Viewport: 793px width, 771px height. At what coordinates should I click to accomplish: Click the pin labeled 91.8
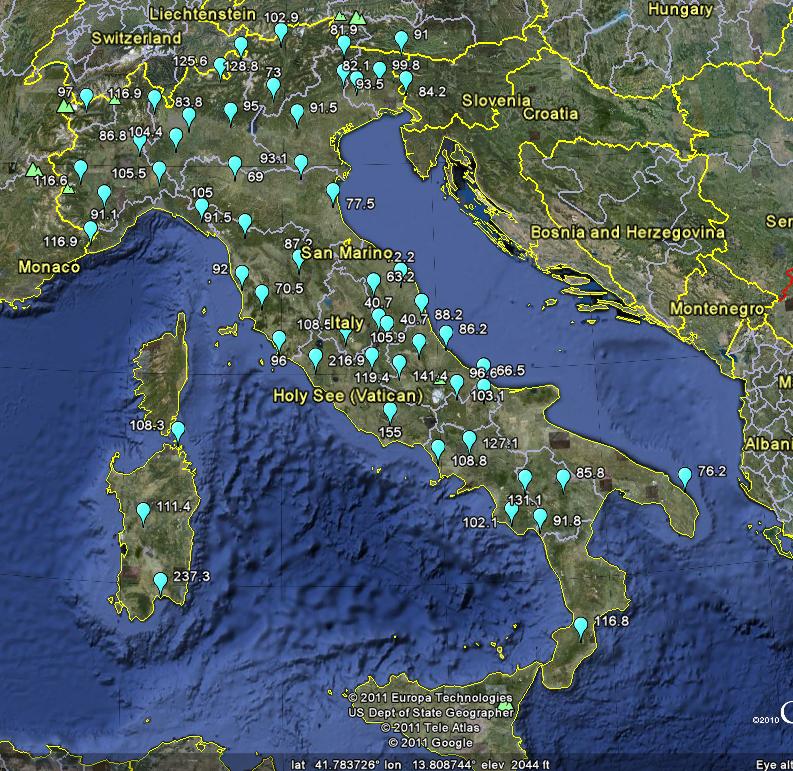click(540, 517)
